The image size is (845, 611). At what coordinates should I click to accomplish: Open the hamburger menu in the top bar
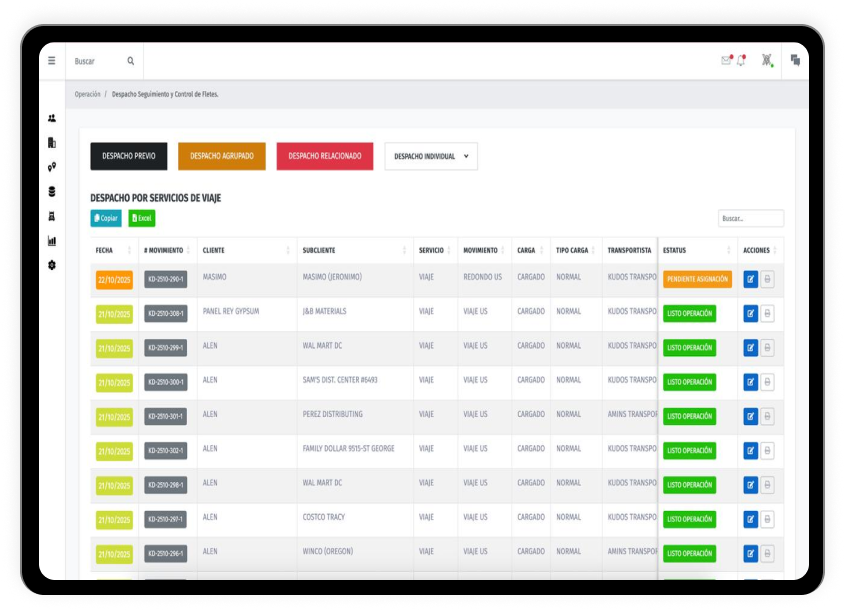52,61
